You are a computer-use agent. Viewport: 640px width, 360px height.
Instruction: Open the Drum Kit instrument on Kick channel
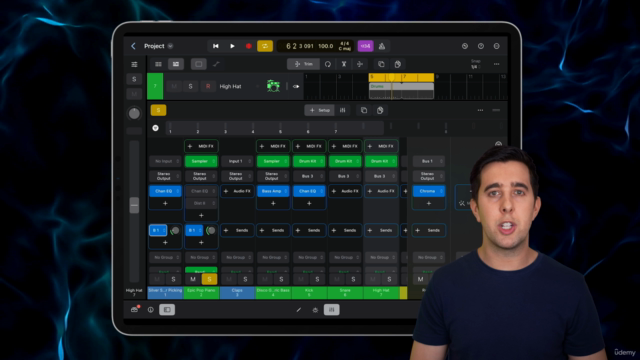click(x=309, y=161)
